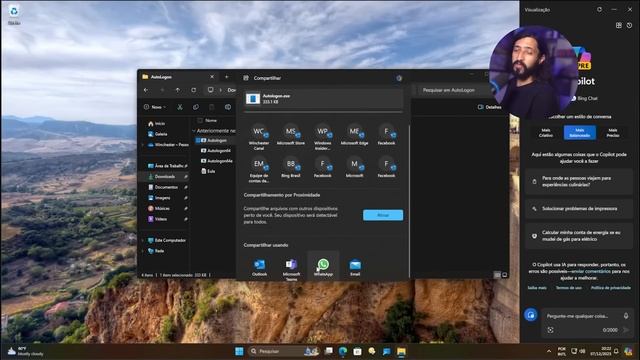The height and width of the screenshot is (360, 640).
Task: Click the account icon in the Compartilhar header
Action: 399,78
